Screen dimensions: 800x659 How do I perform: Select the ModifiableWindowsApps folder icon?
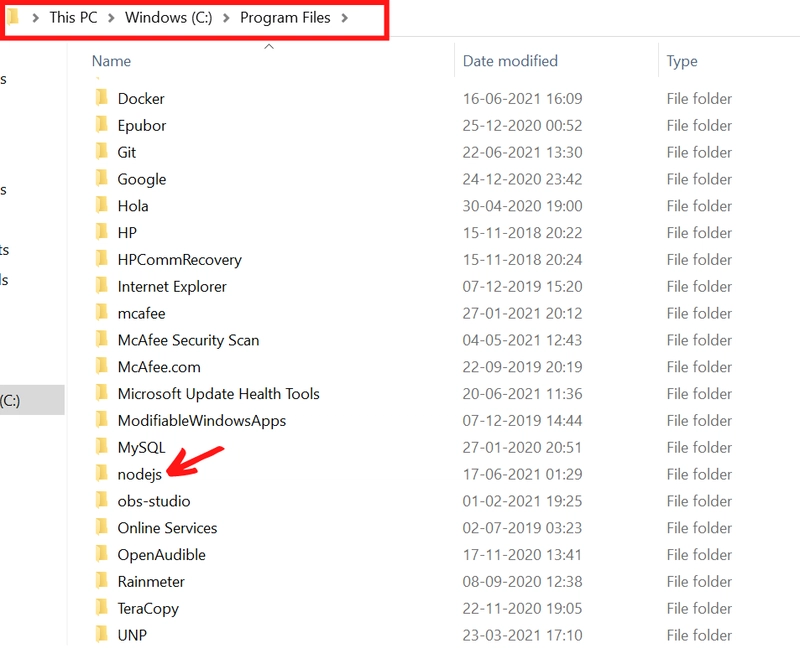pyautogui.click(x=102, y=419)
